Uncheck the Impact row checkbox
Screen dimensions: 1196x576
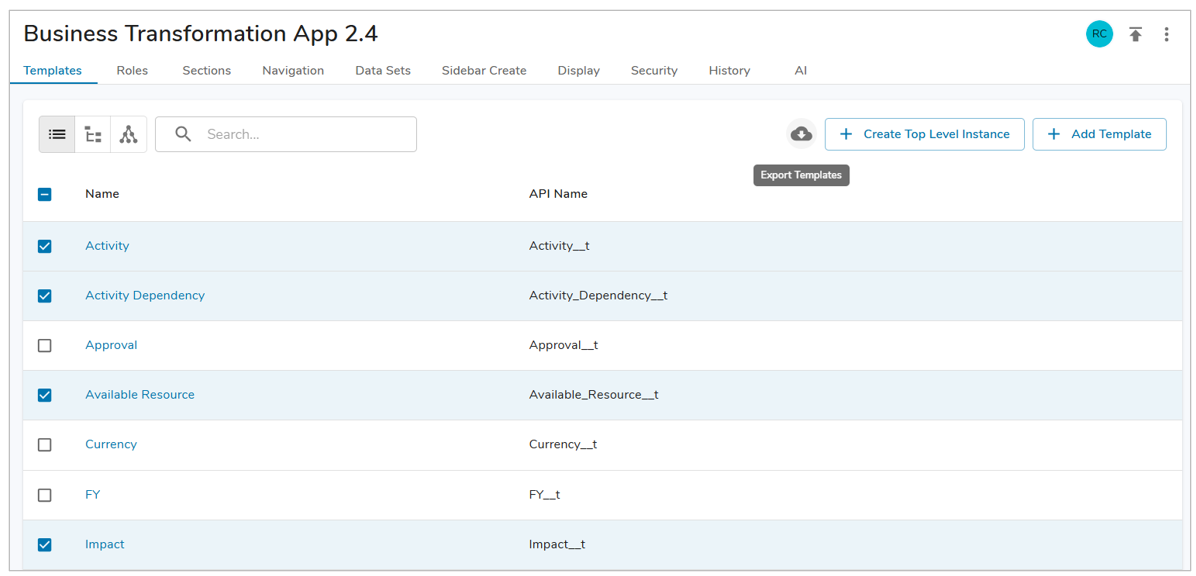45,545
